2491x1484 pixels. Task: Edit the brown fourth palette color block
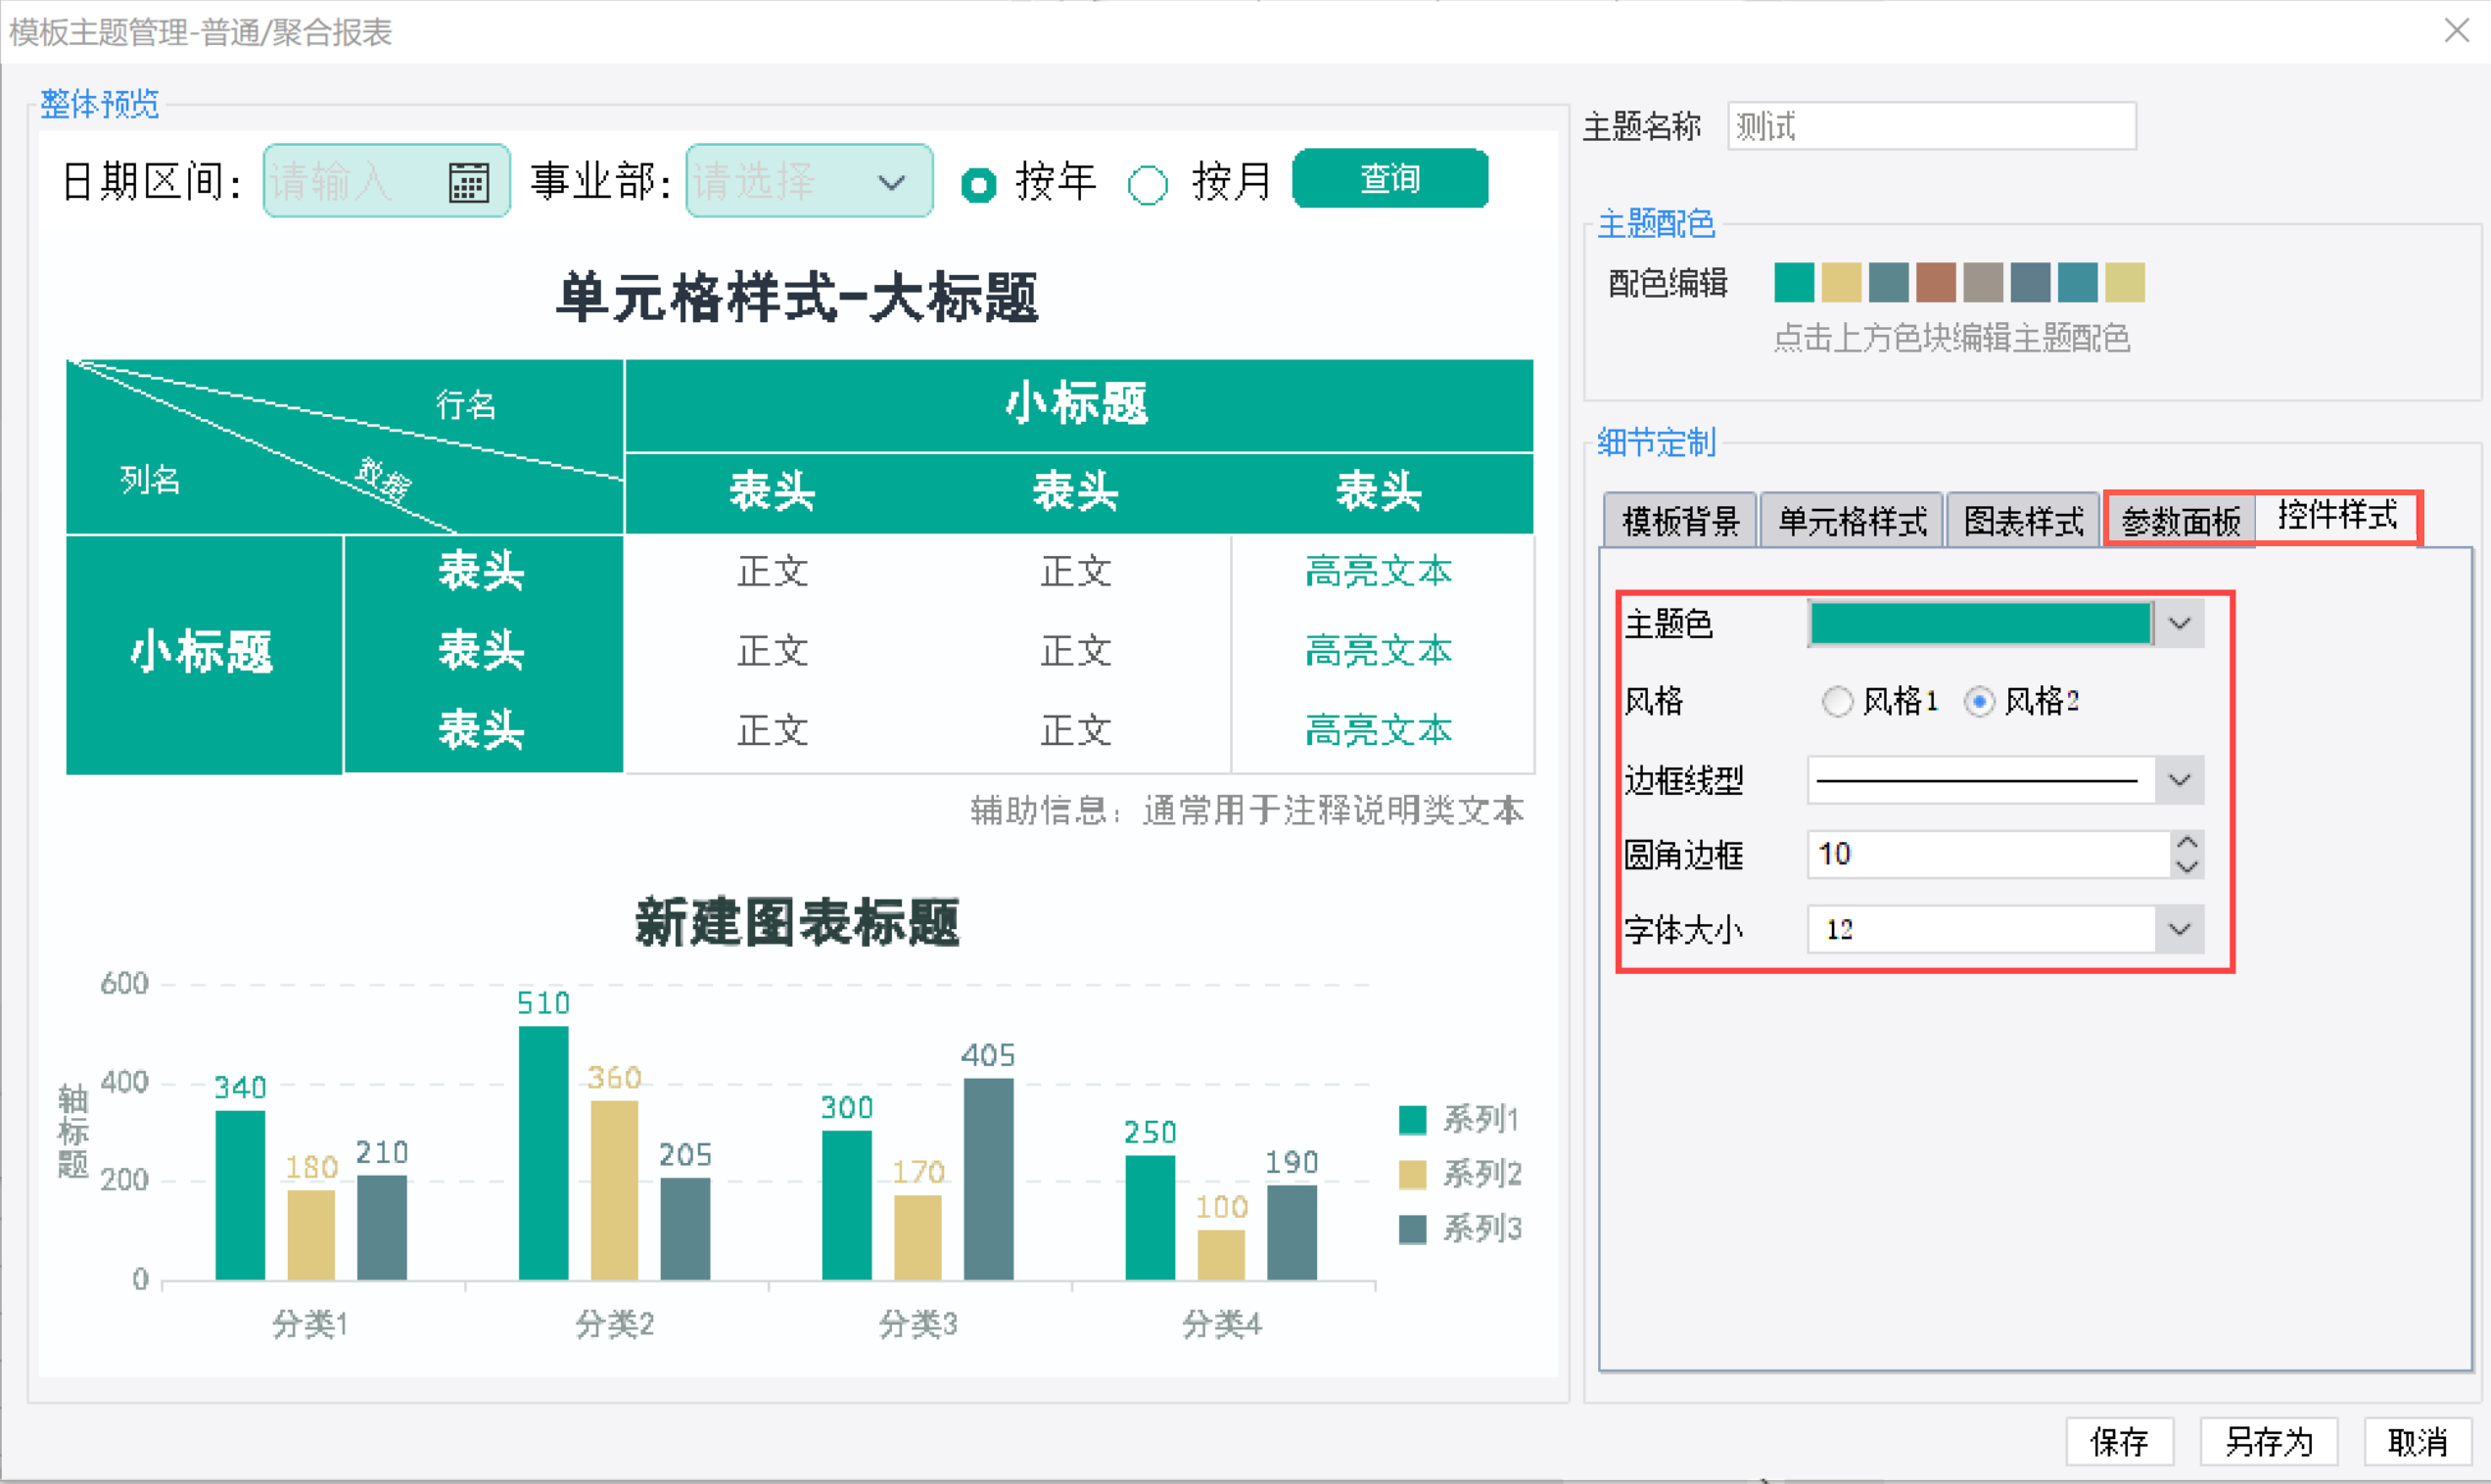point(1935,283)
